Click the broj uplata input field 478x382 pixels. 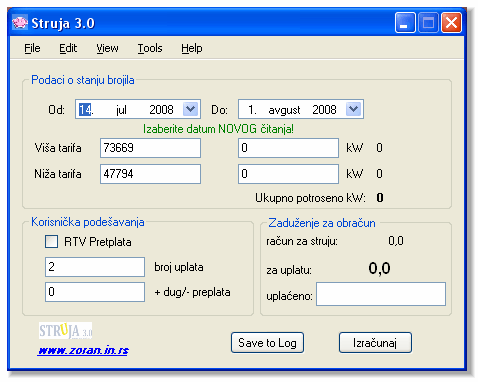point(95,267)
